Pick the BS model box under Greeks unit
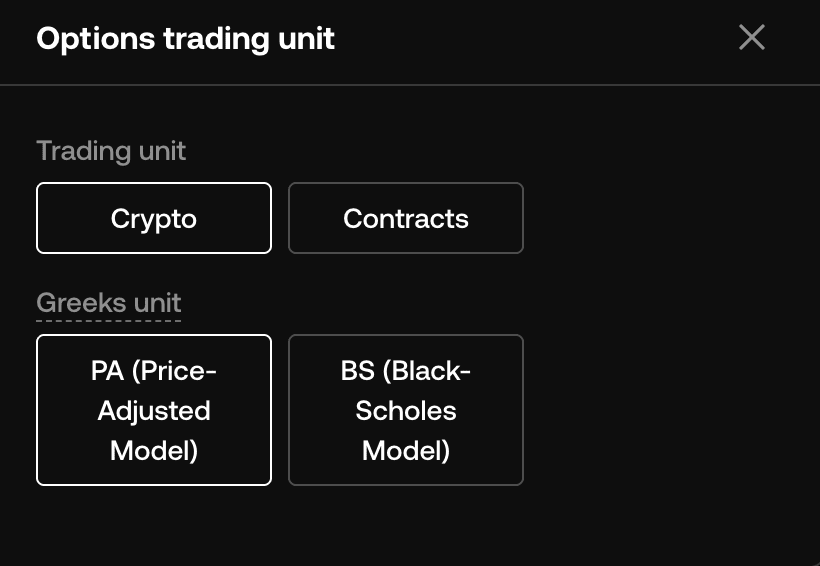The image size is (820, 566). tap(405, 410)
